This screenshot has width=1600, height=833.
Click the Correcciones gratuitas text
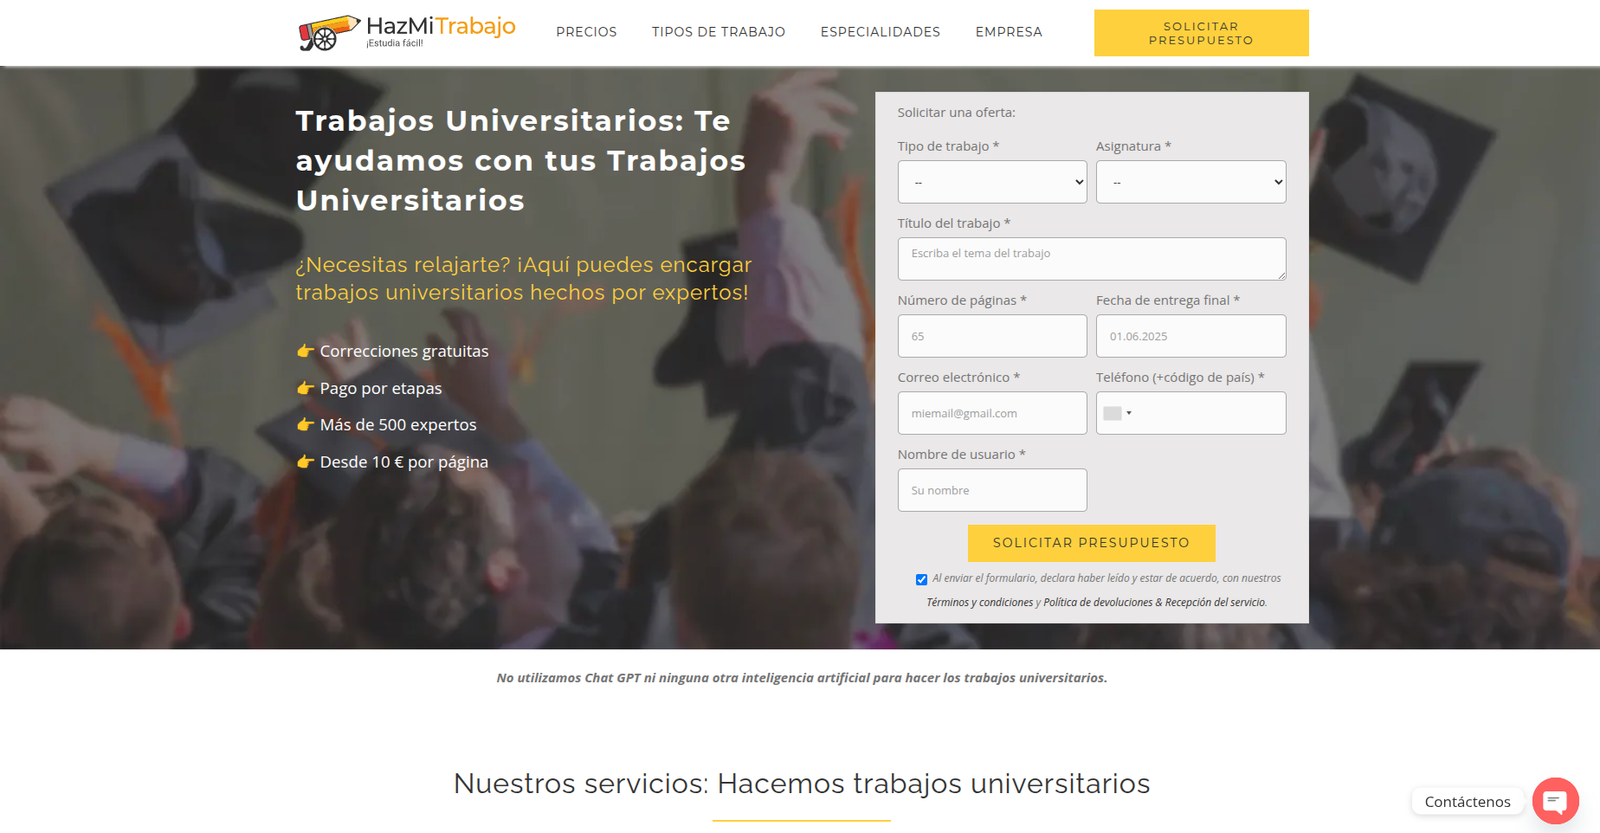coord(404,351)
